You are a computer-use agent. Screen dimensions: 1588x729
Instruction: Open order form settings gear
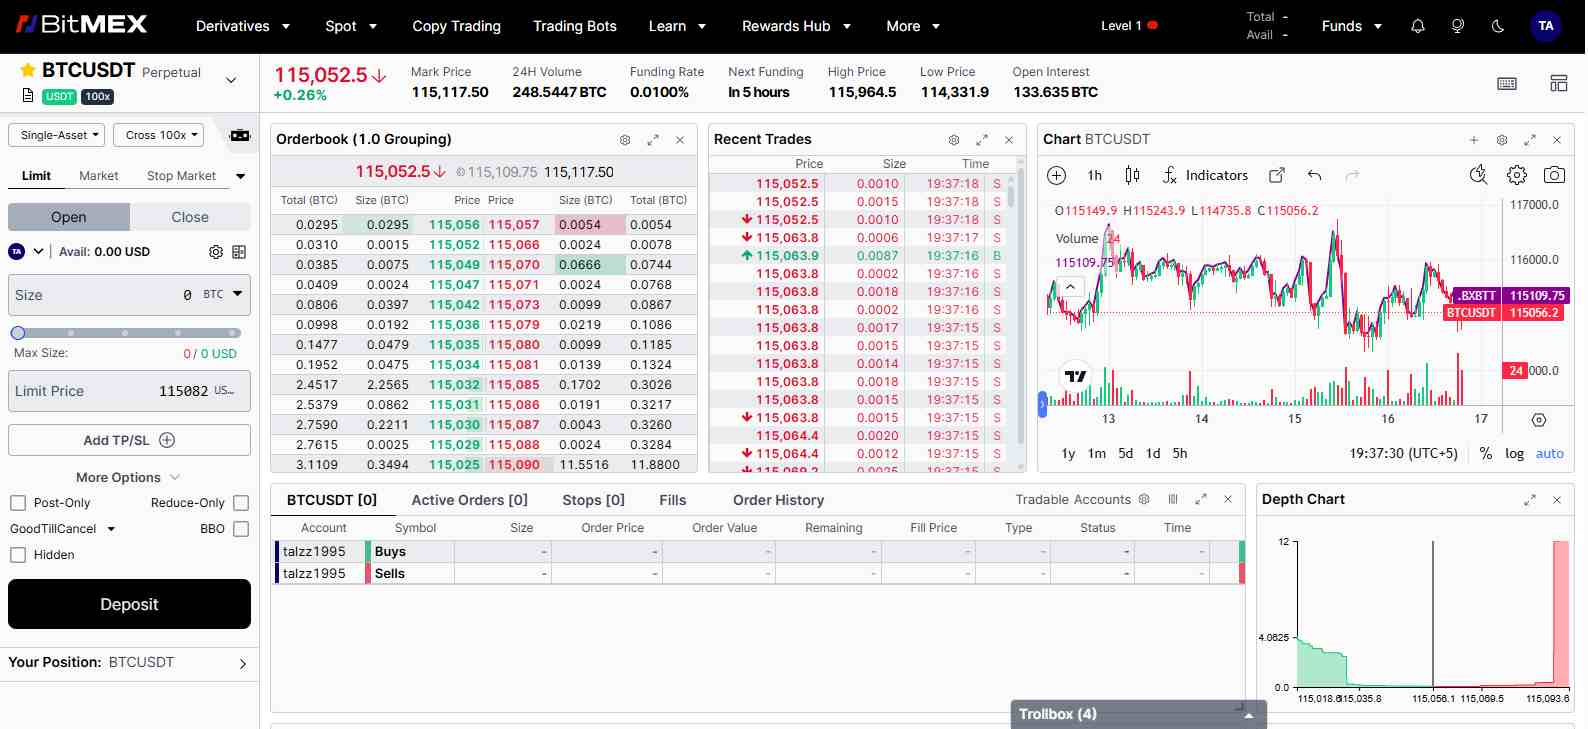[215, 252]
